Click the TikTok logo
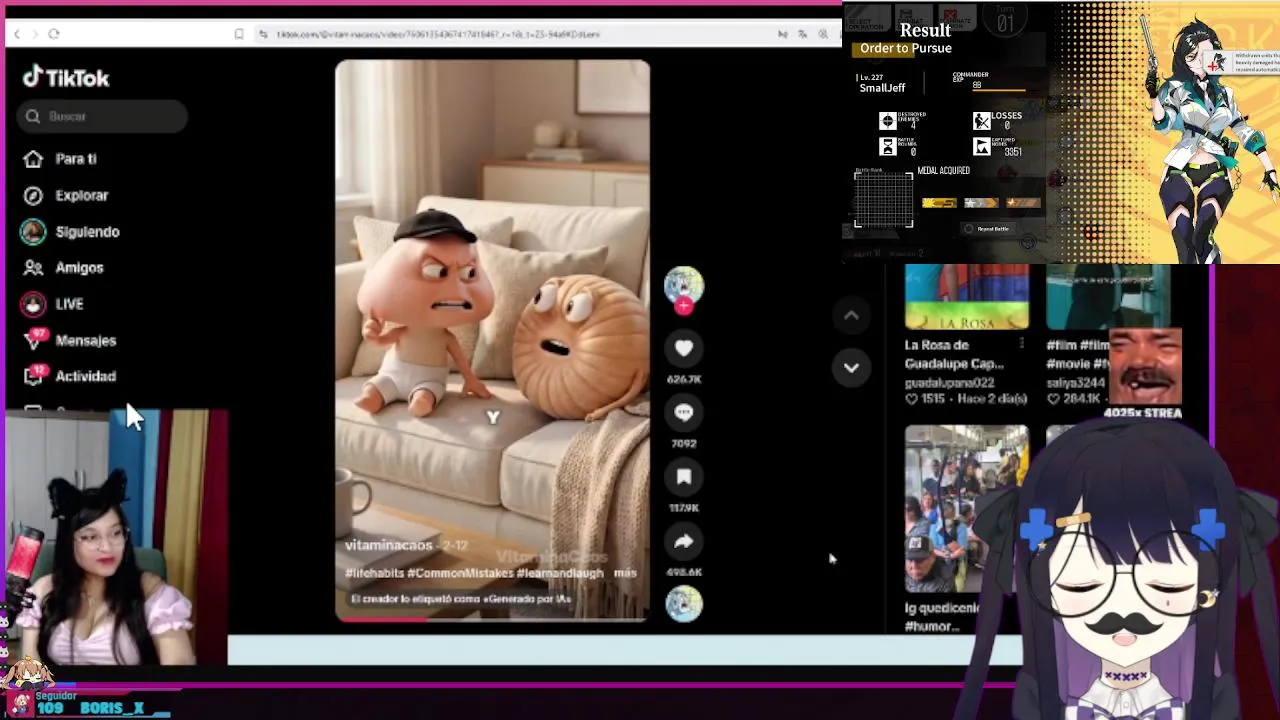The image size is (1280, 720). click(x=66, y=78)
